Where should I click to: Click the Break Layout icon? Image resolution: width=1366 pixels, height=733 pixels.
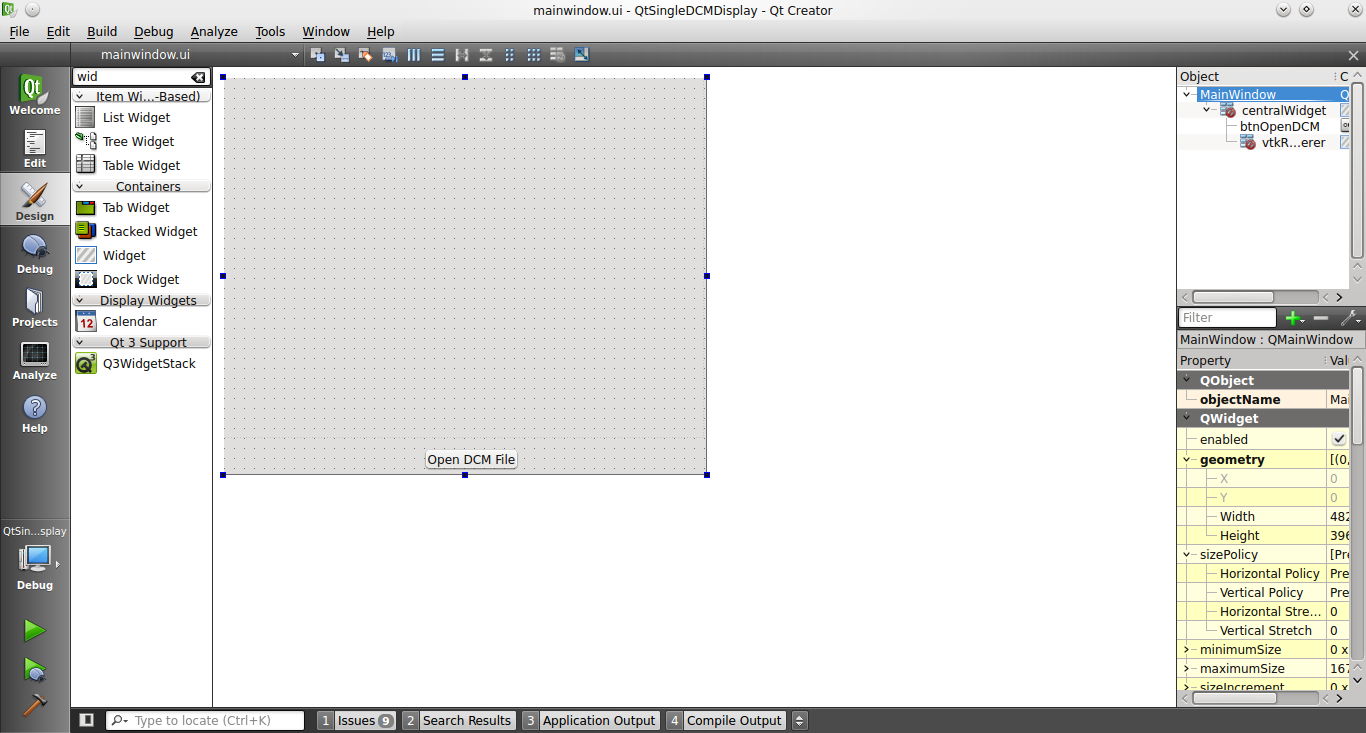(557, 55)
